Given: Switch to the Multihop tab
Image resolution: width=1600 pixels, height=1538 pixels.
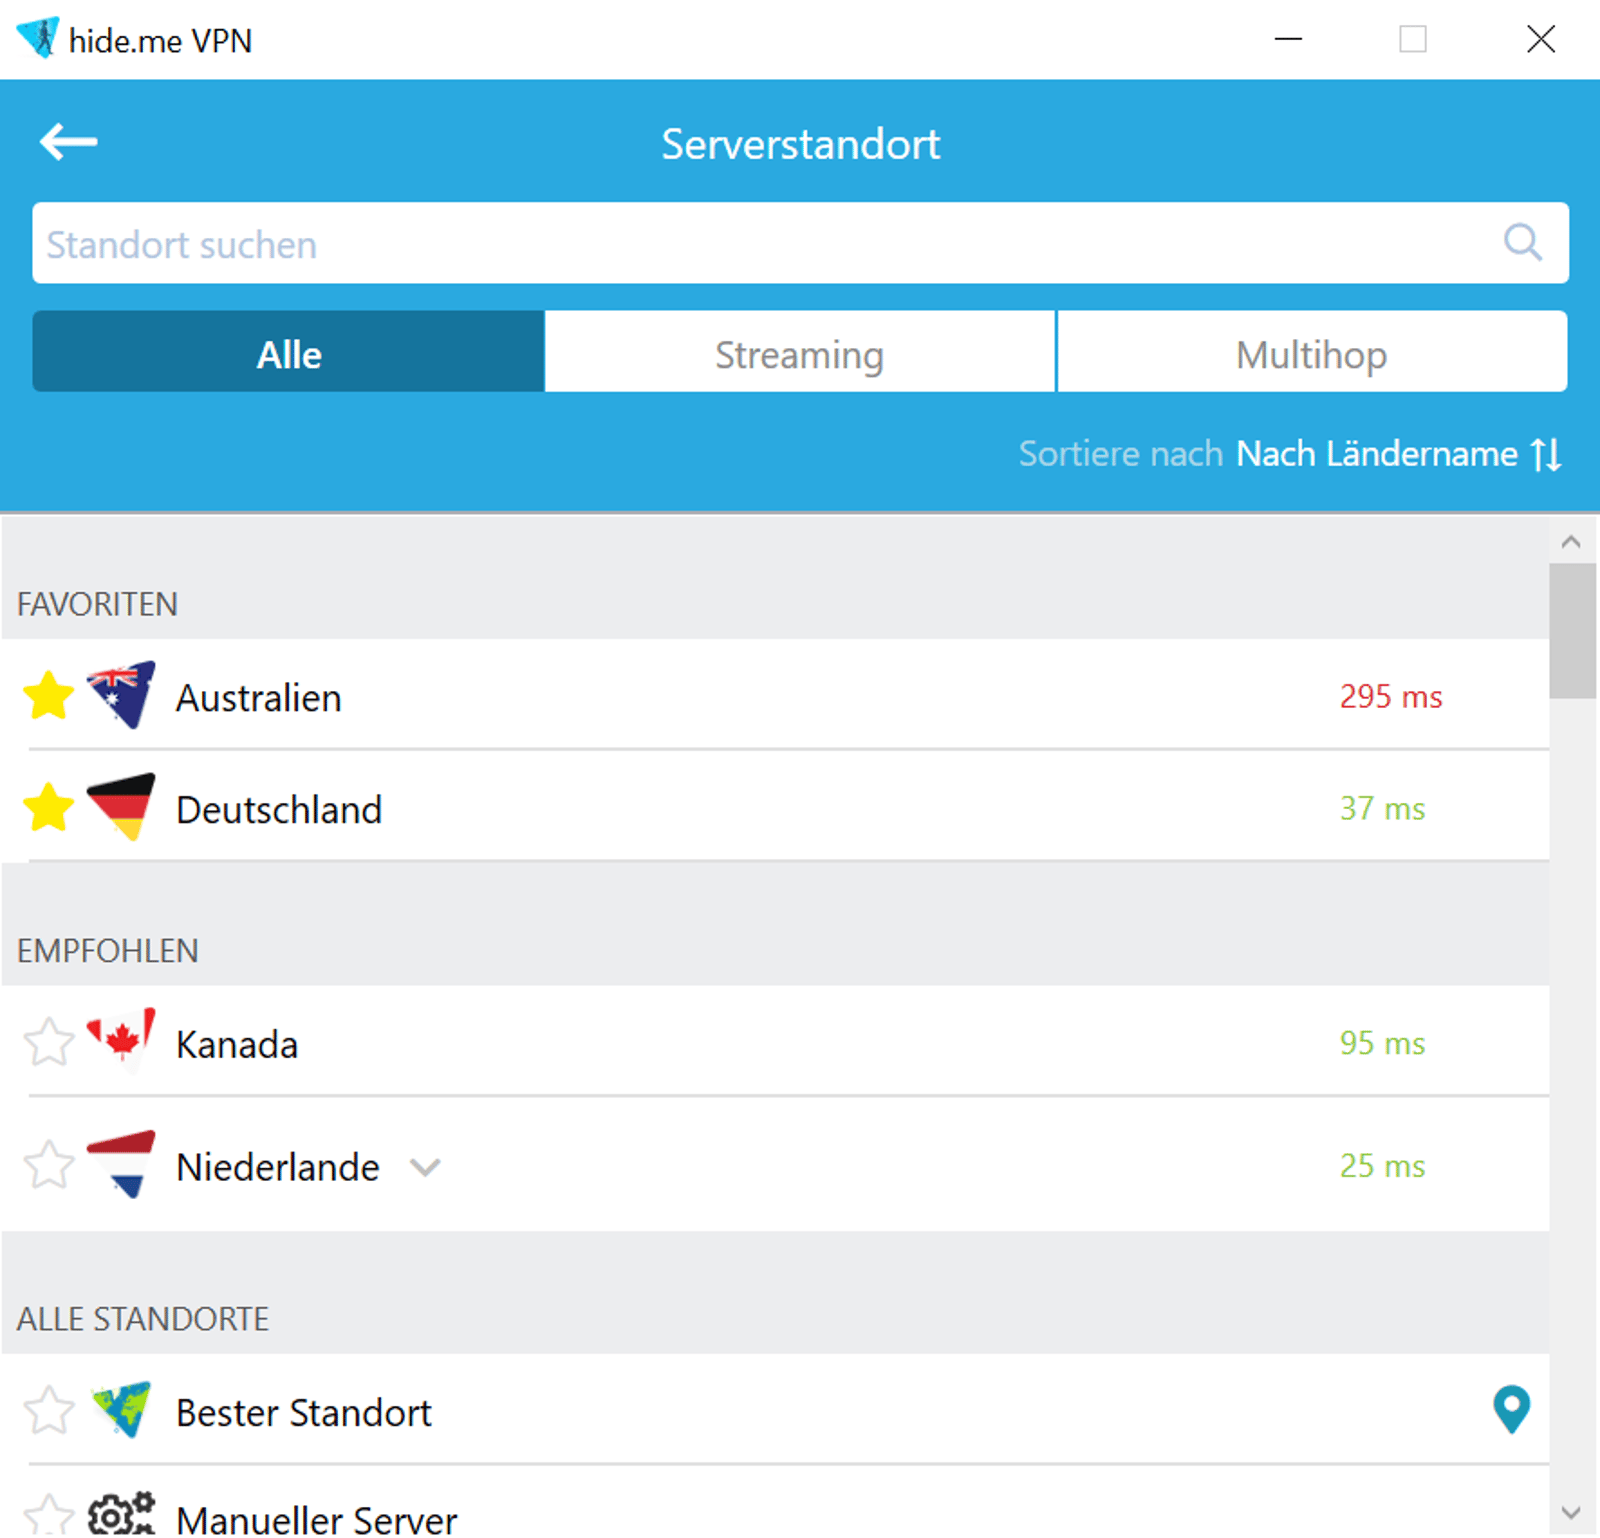Looking at the screenshot, I should [1312, 352].
